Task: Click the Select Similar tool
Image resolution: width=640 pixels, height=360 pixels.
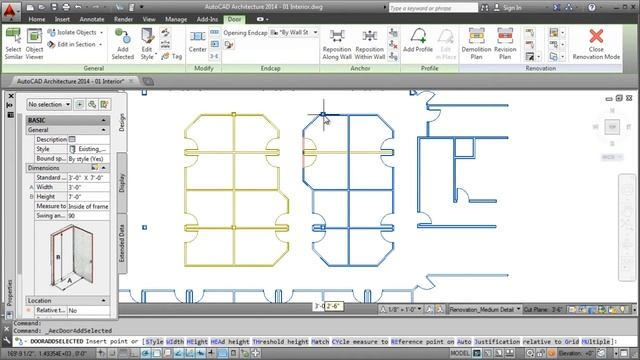Action: pyautogui.click(x=13, y=44)
